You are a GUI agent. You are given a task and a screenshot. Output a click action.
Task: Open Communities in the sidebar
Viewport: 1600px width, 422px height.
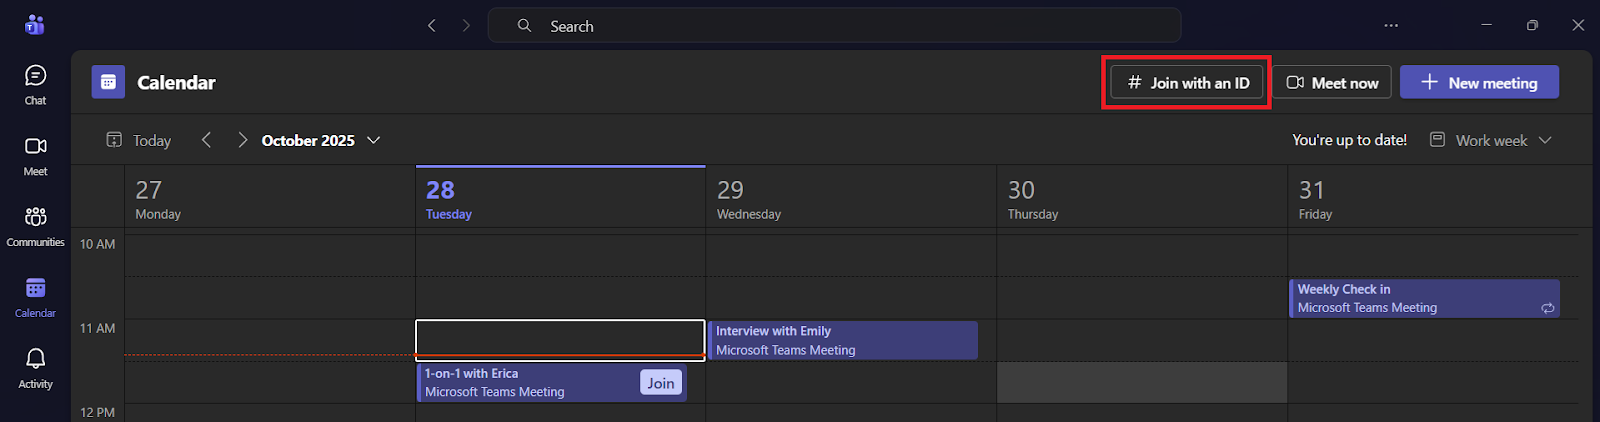[35, 226]
